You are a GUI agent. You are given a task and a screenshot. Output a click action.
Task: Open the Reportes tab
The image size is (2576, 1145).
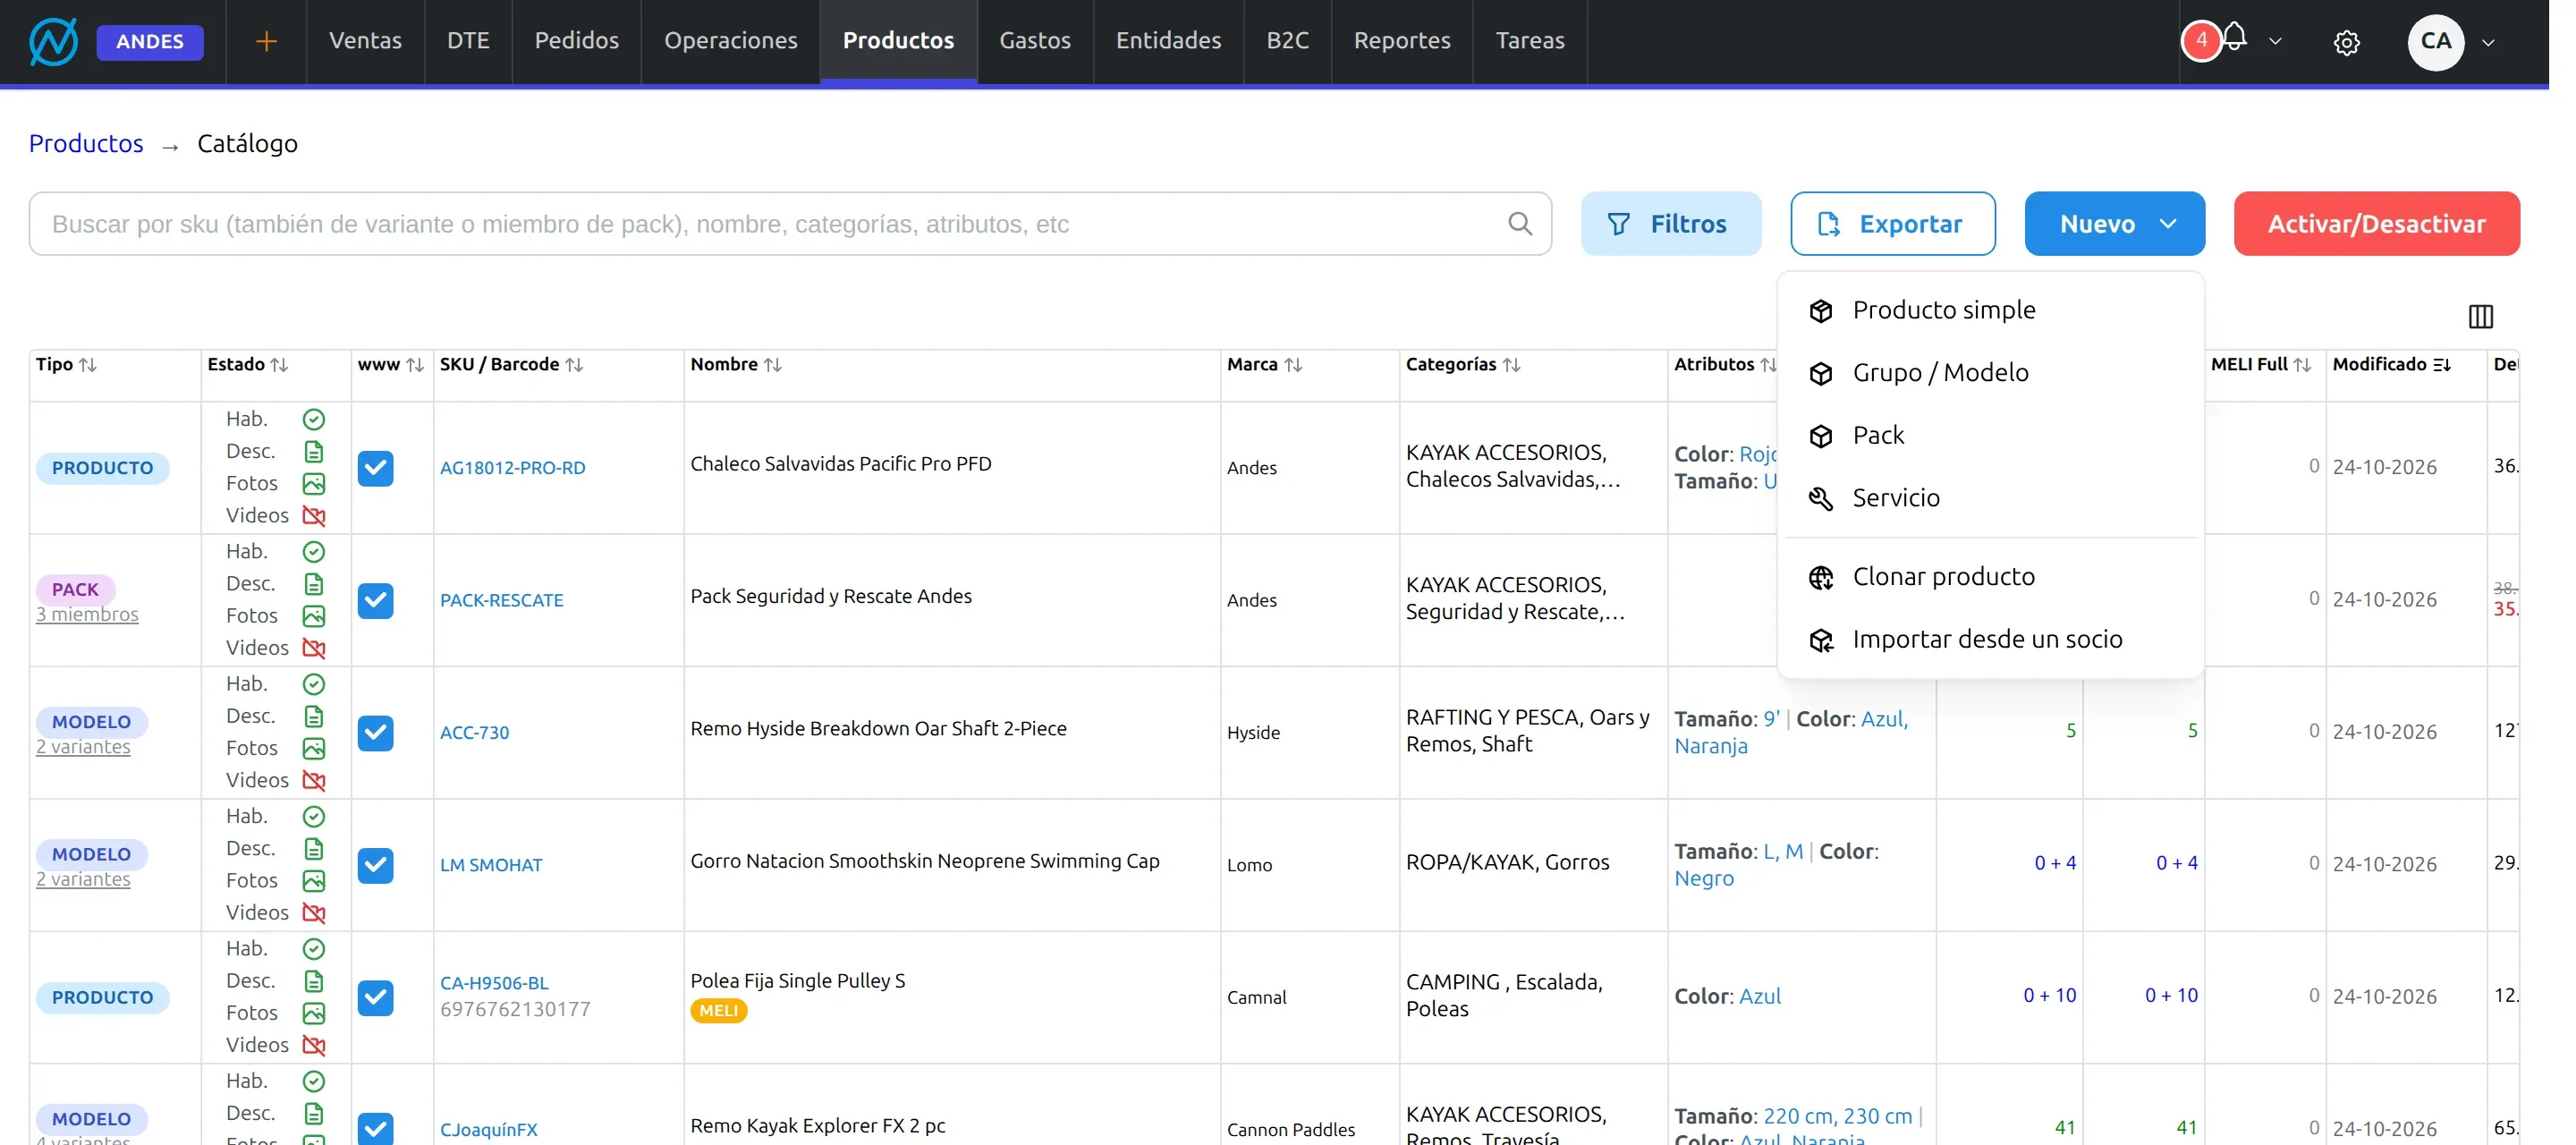click(1401, 41)
